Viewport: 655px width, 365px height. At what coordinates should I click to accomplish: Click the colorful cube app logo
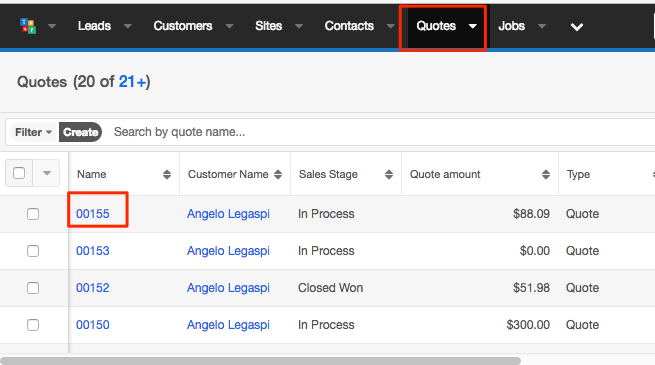click(x=28, y=26)
